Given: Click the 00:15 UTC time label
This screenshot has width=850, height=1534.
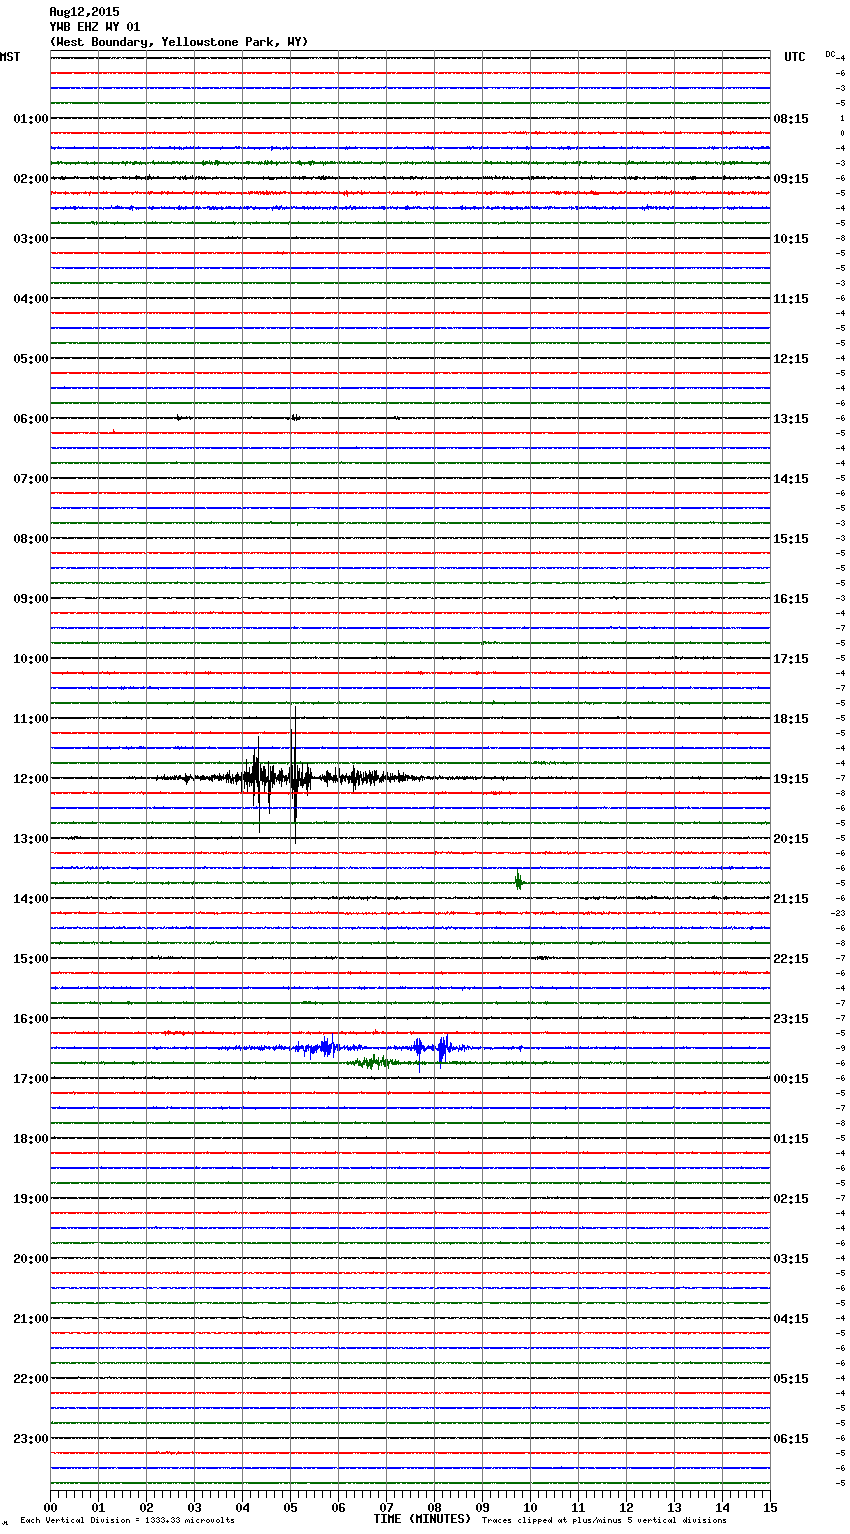Looking at the screenshot, I should tap(791, 1079).
